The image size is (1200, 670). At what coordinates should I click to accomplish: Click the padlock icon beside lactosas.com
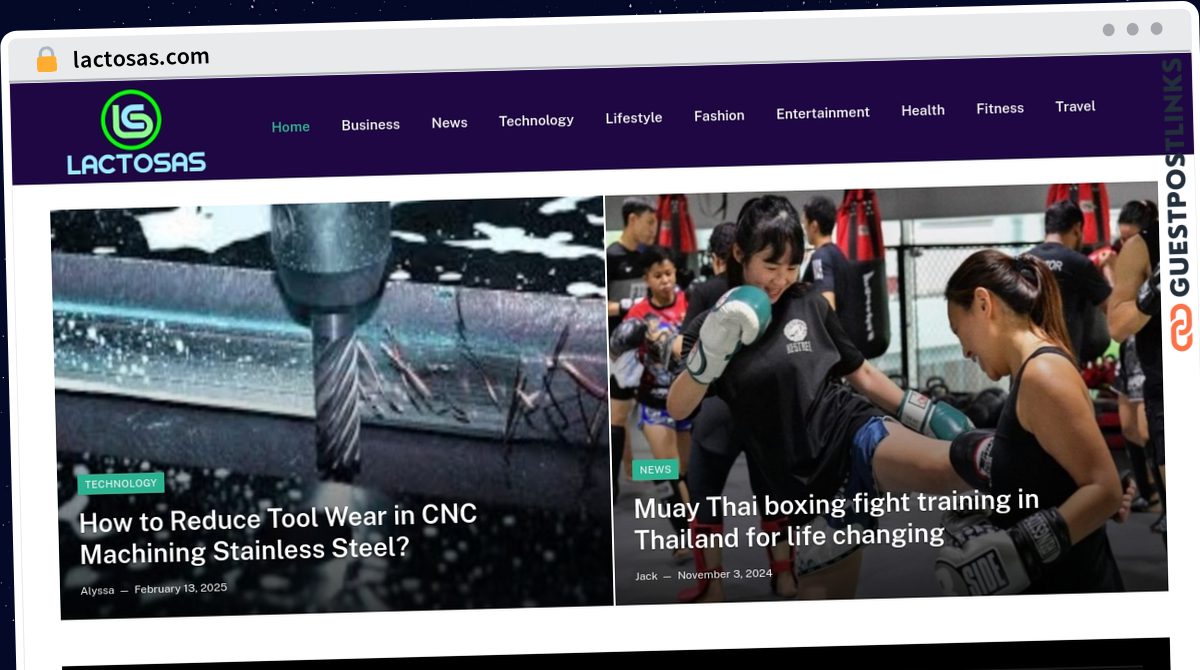click(46, 59)
